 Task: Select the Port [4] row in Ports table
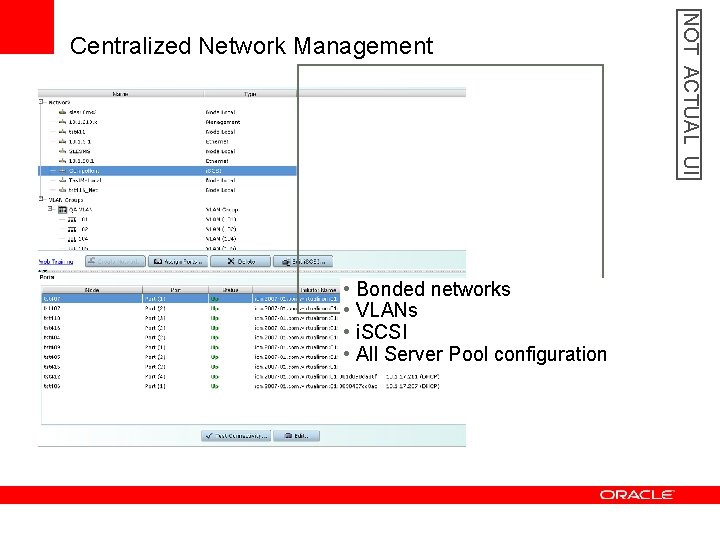pyautogui.click(x=241, y=377)
